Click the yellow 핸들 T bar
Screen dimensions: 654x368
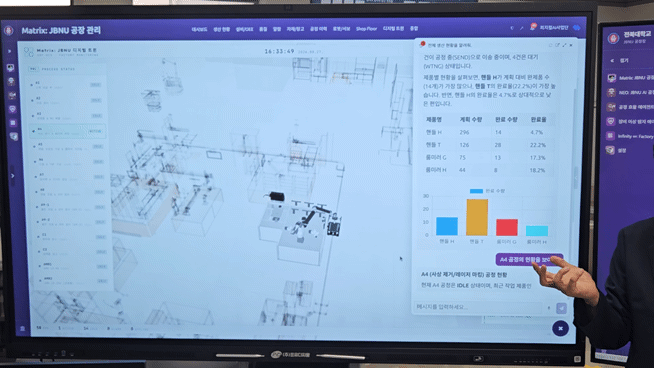(477, 217)
